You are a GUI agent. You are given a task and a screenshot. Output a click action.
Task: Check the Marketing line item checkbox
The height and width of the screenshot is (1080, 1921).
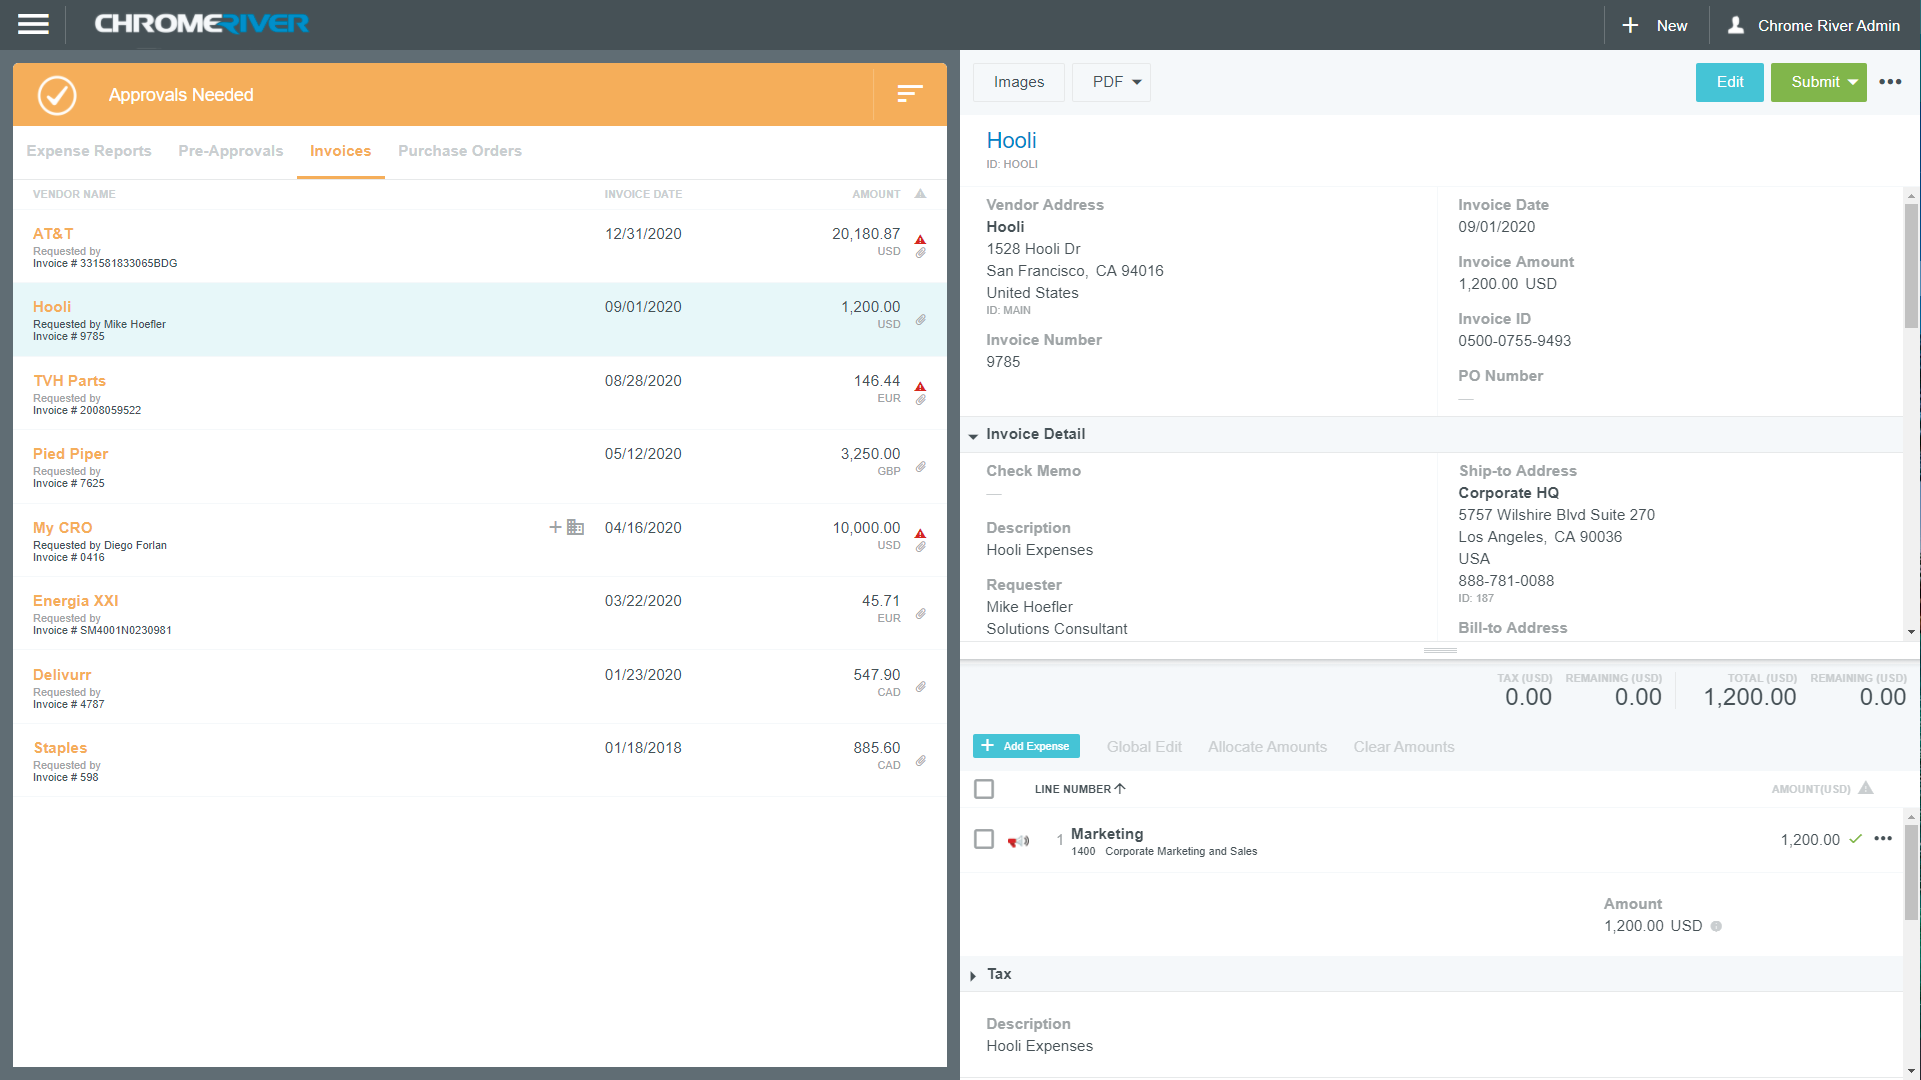[x=984, y=839]
